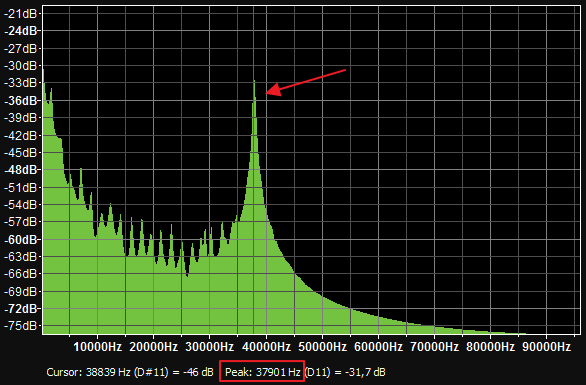Click the -69dB axis label
Viewport: 586px width, 385px height.
(20, 291)
